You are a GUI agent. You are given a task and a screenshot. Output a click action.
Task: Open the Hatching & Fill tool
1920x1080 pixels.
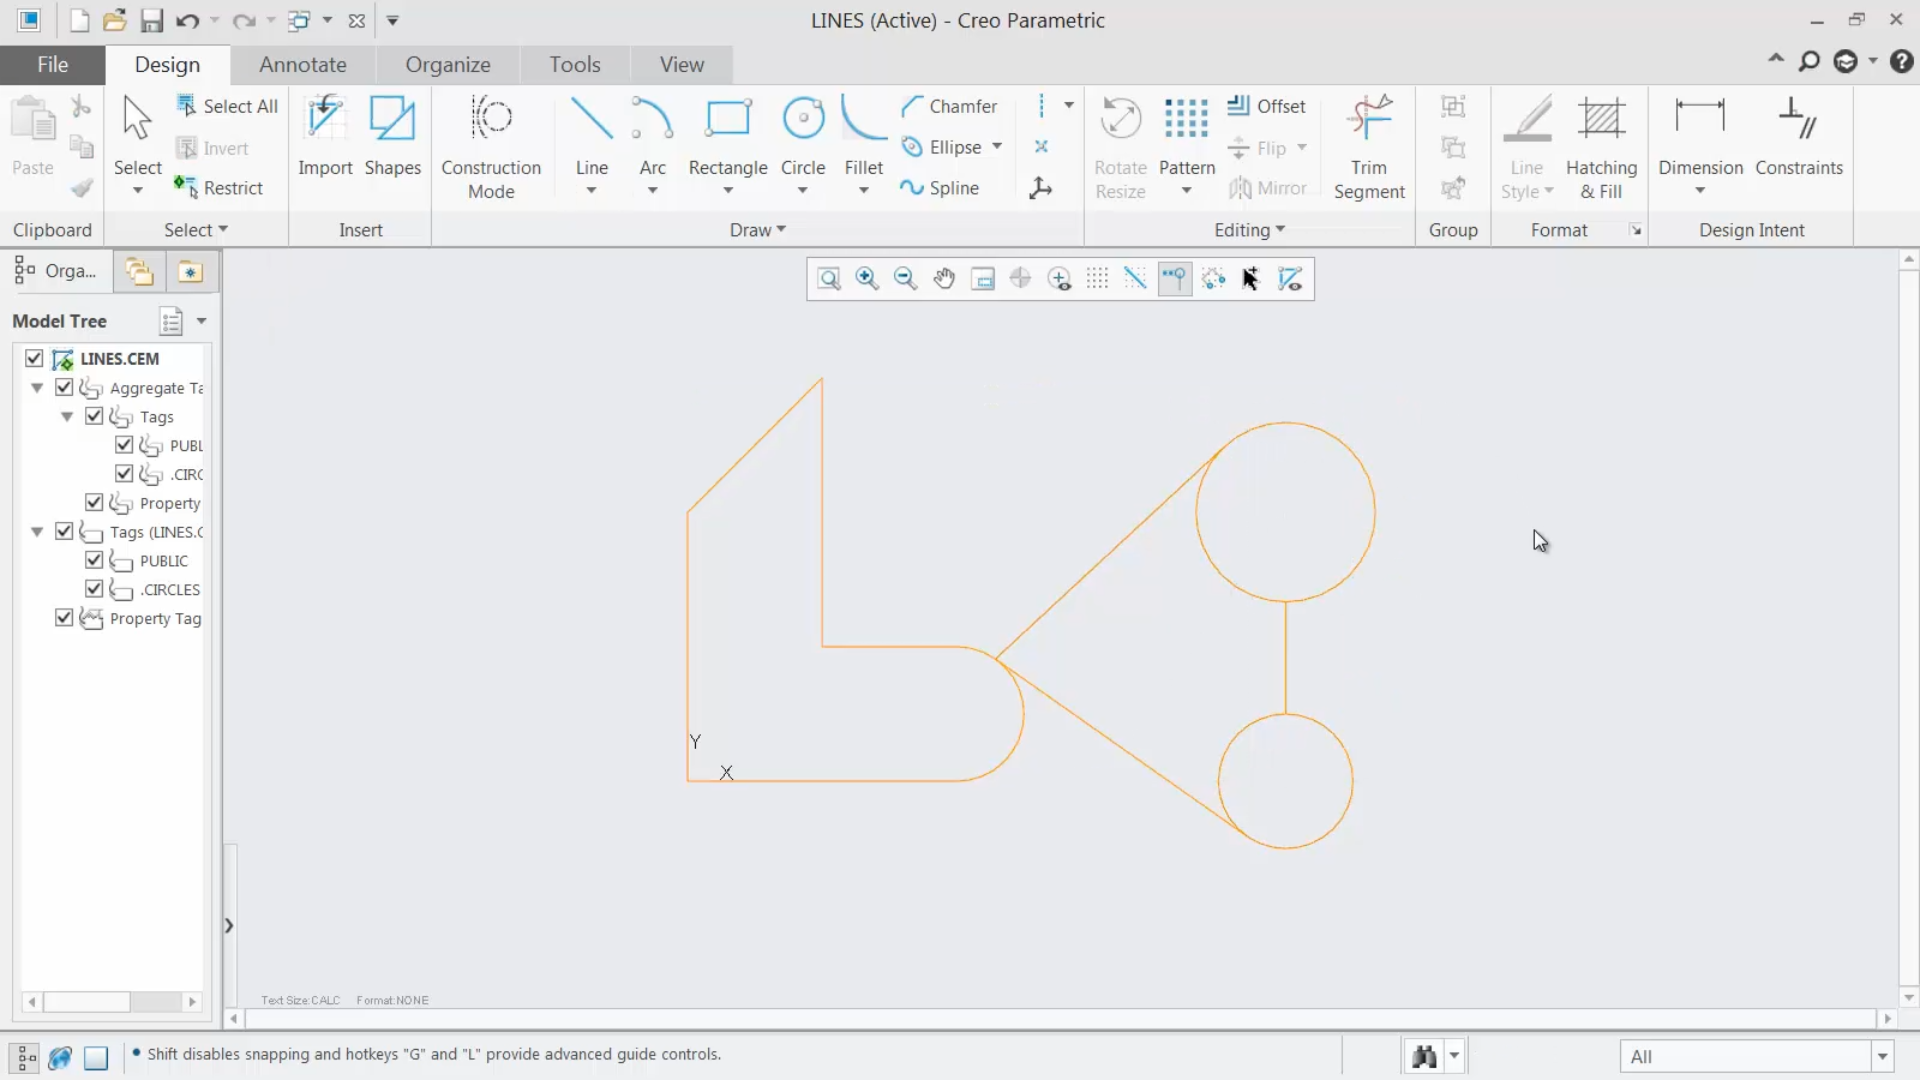point(1602,145)
